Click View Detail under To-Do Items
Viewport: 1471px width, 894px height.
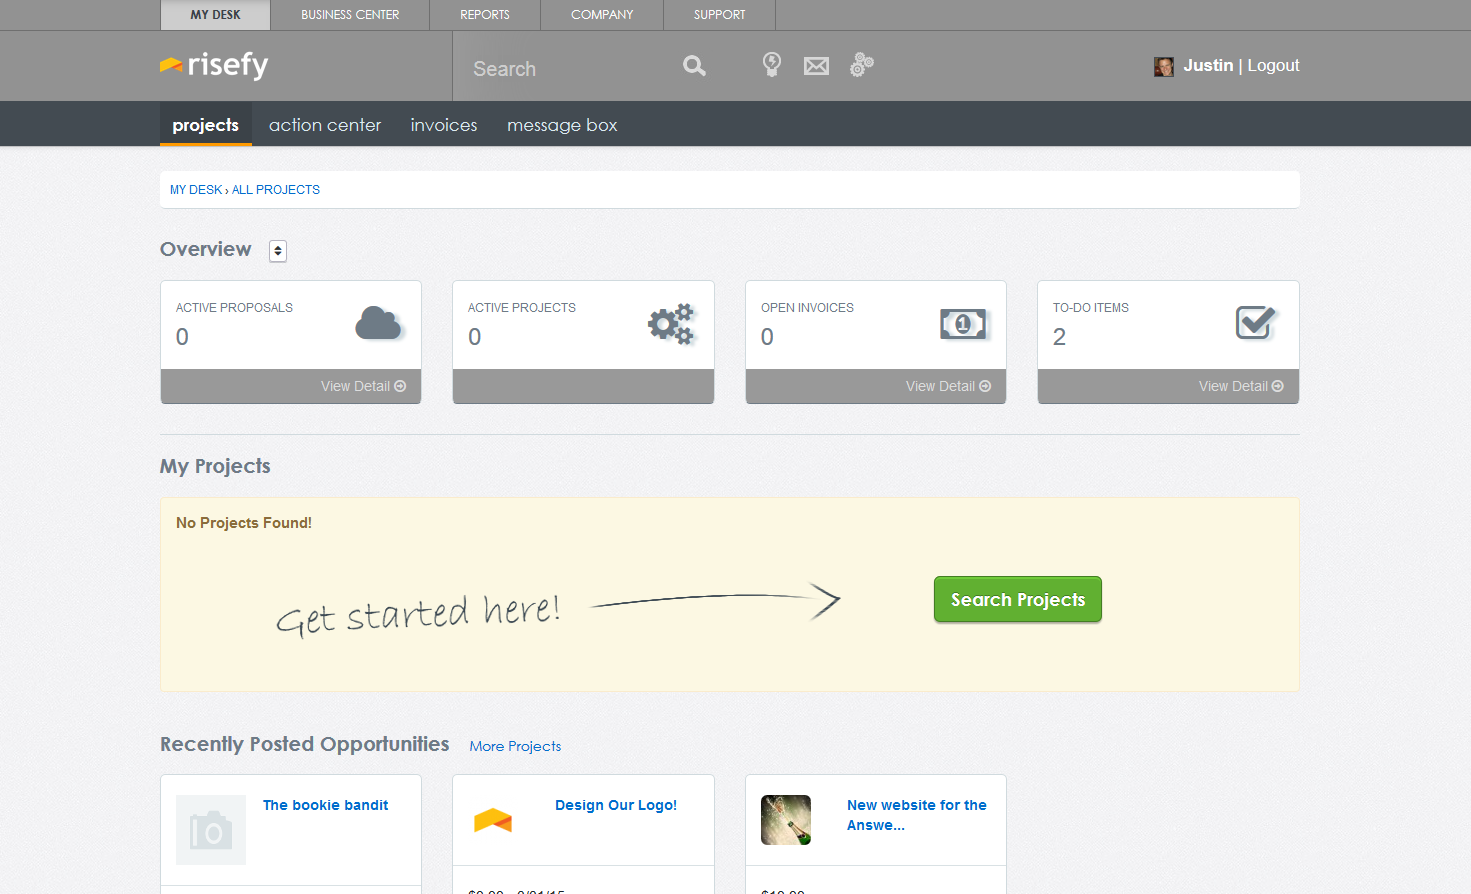tap(1240, 386)
